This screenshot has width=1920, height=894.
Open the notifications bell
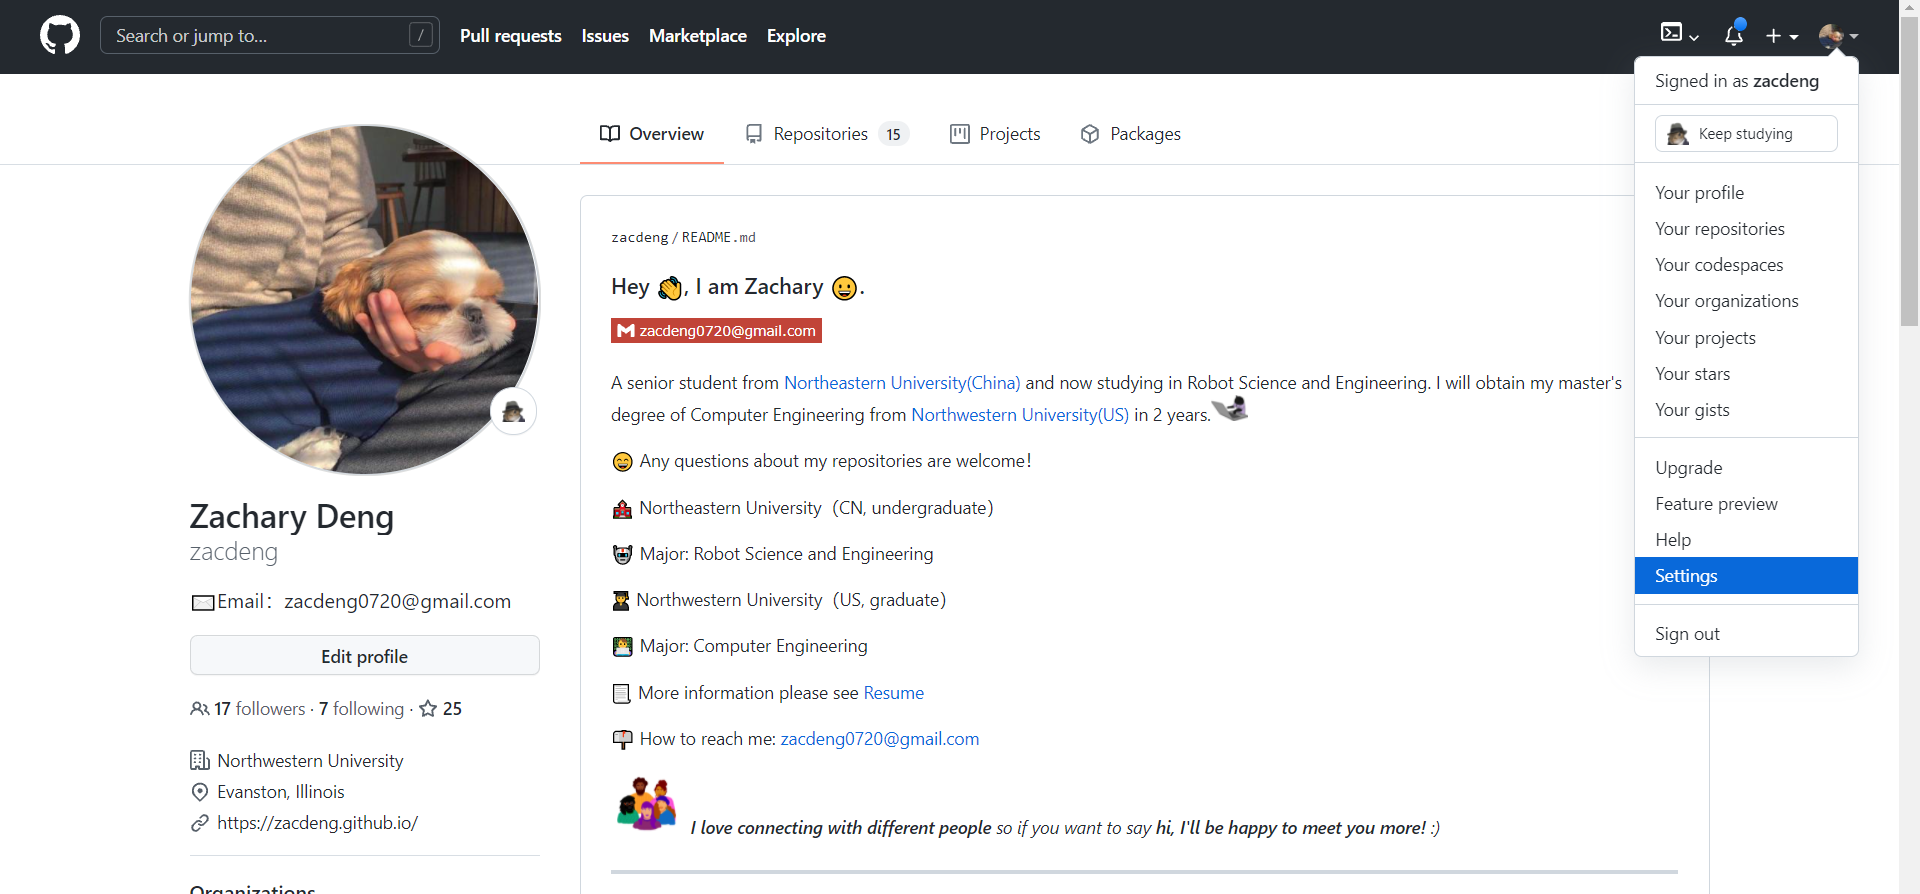tap(1734, 36)
